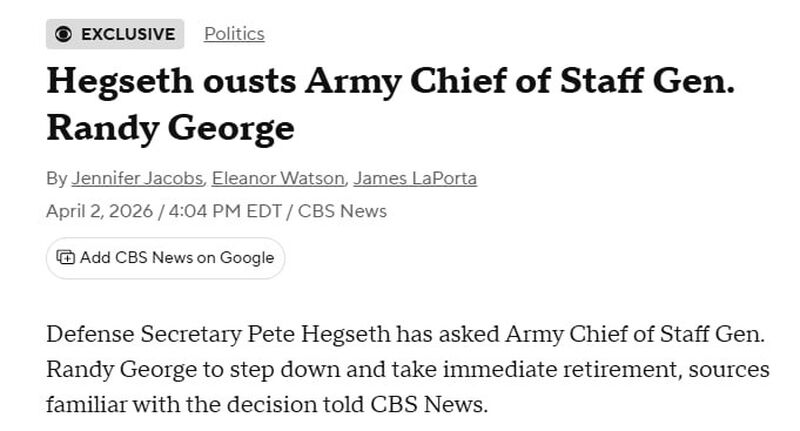The width and height of the screenshot is (800, 431).
Task: Click the "By" byline label
Action: (57, 179)
